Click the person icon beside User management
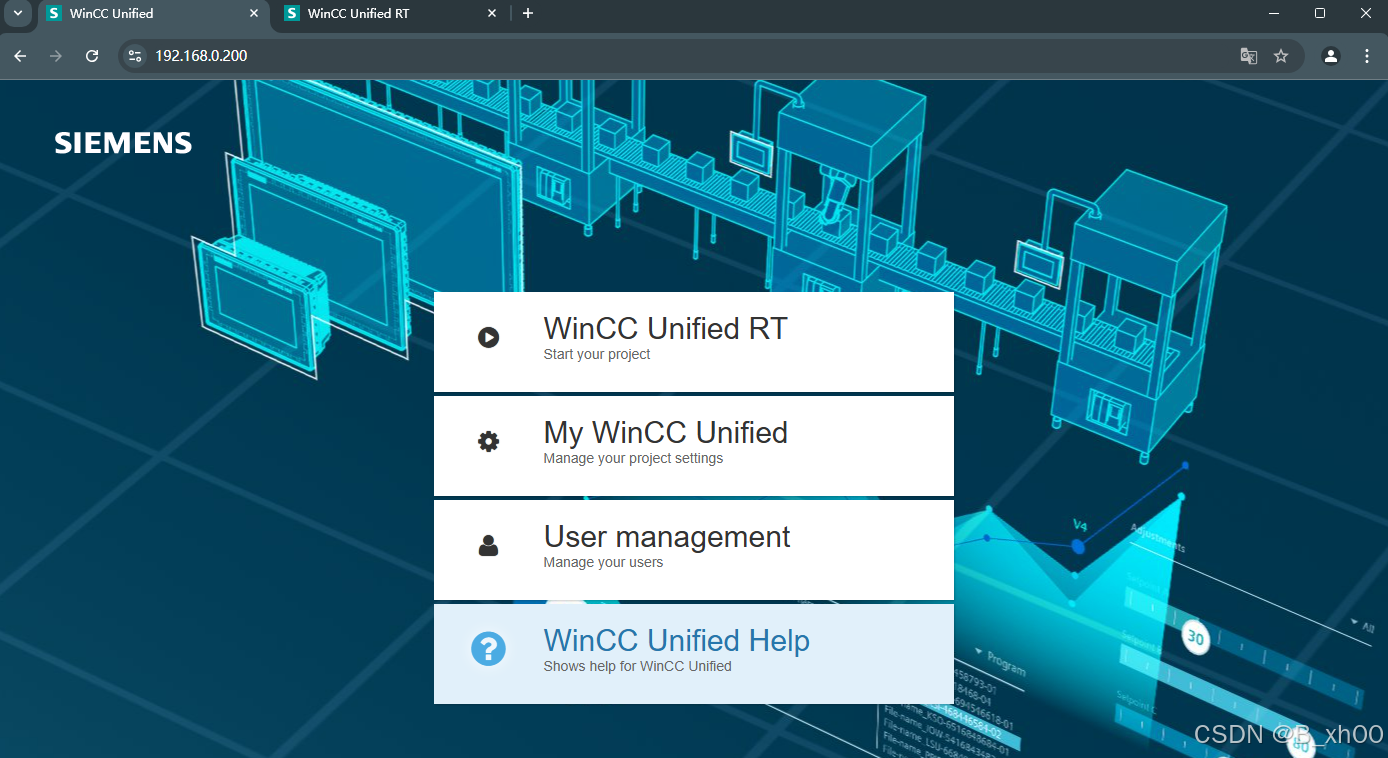This screenshot has height=758, width=1388. pos(488,545)
